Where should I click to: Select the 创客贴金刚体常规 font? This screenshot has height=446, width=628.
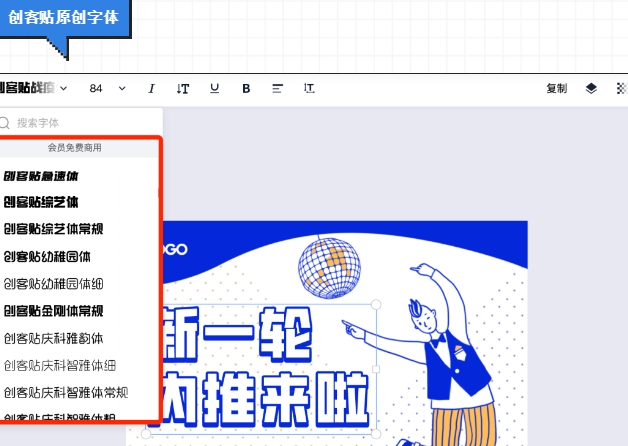[x=53, y=311]
